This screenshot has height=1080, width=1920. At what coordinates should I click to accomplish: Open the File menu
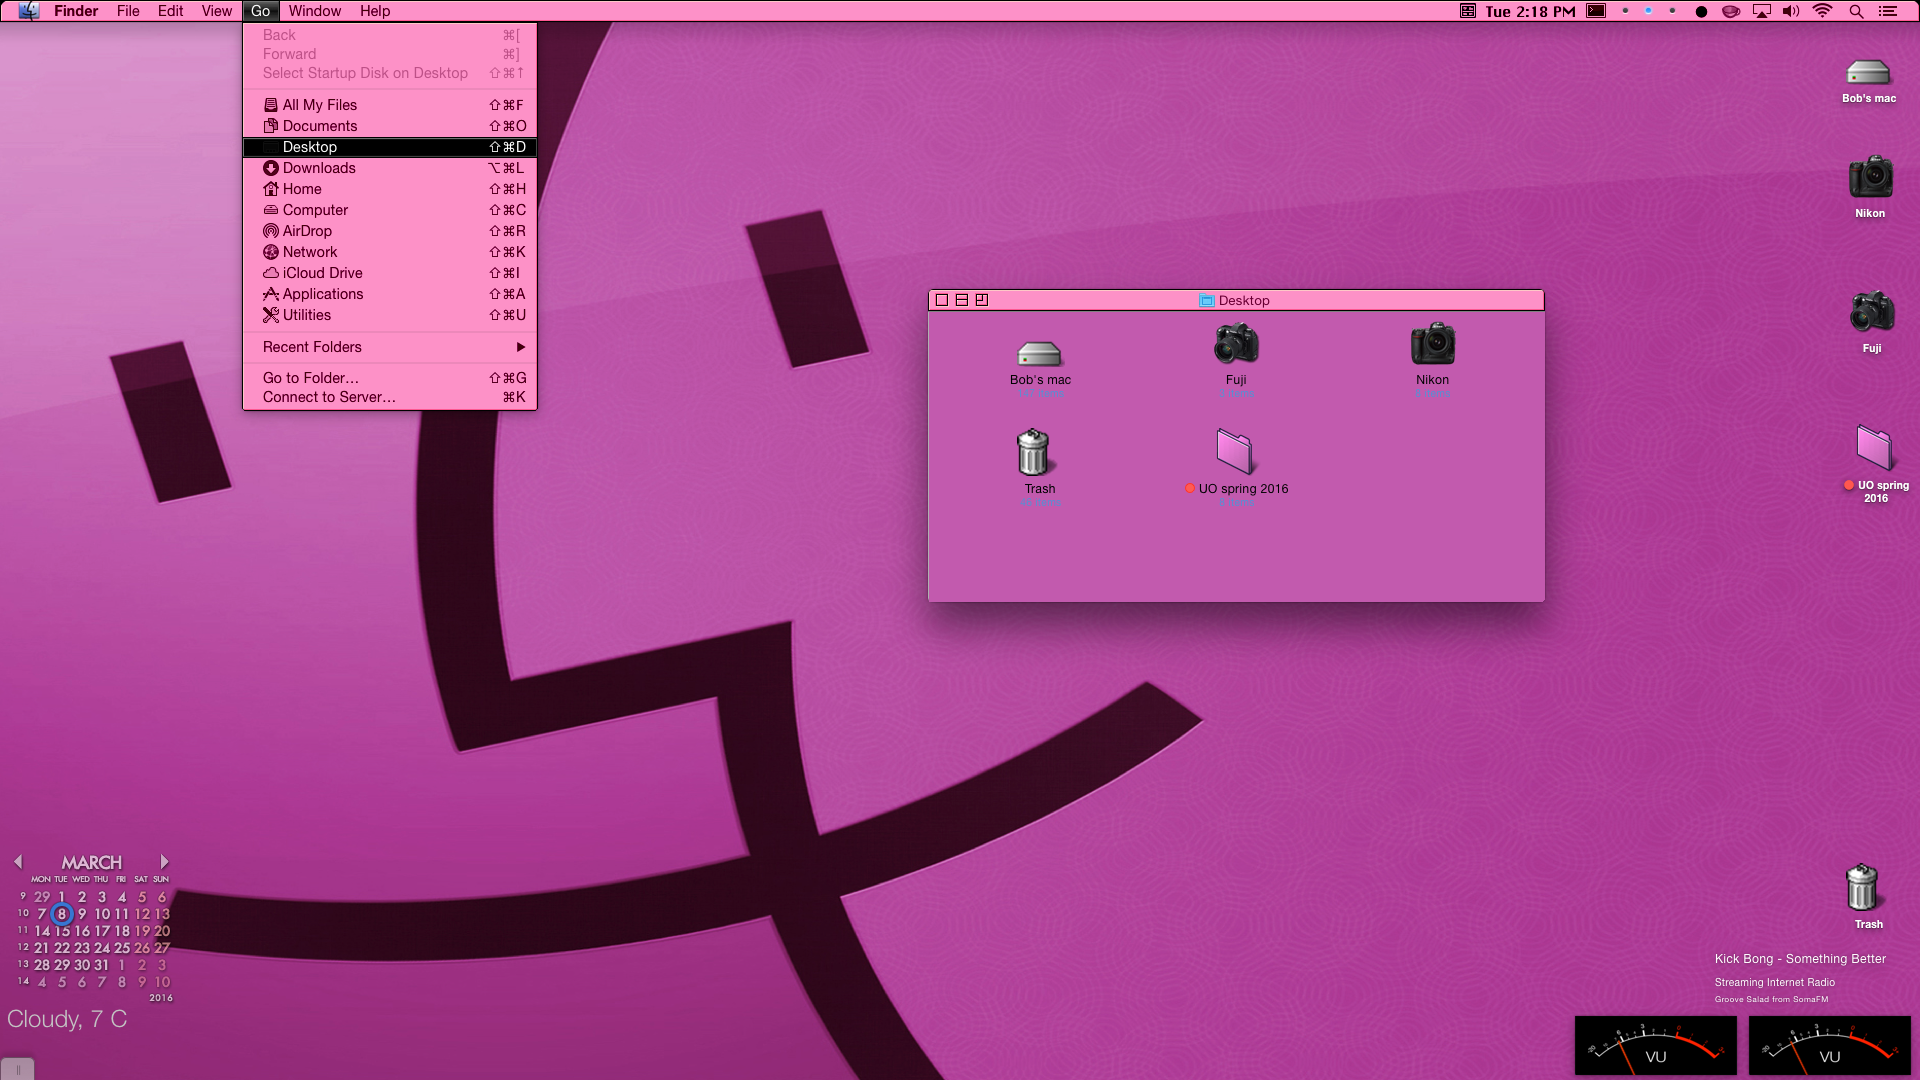(x=128, y=11)
